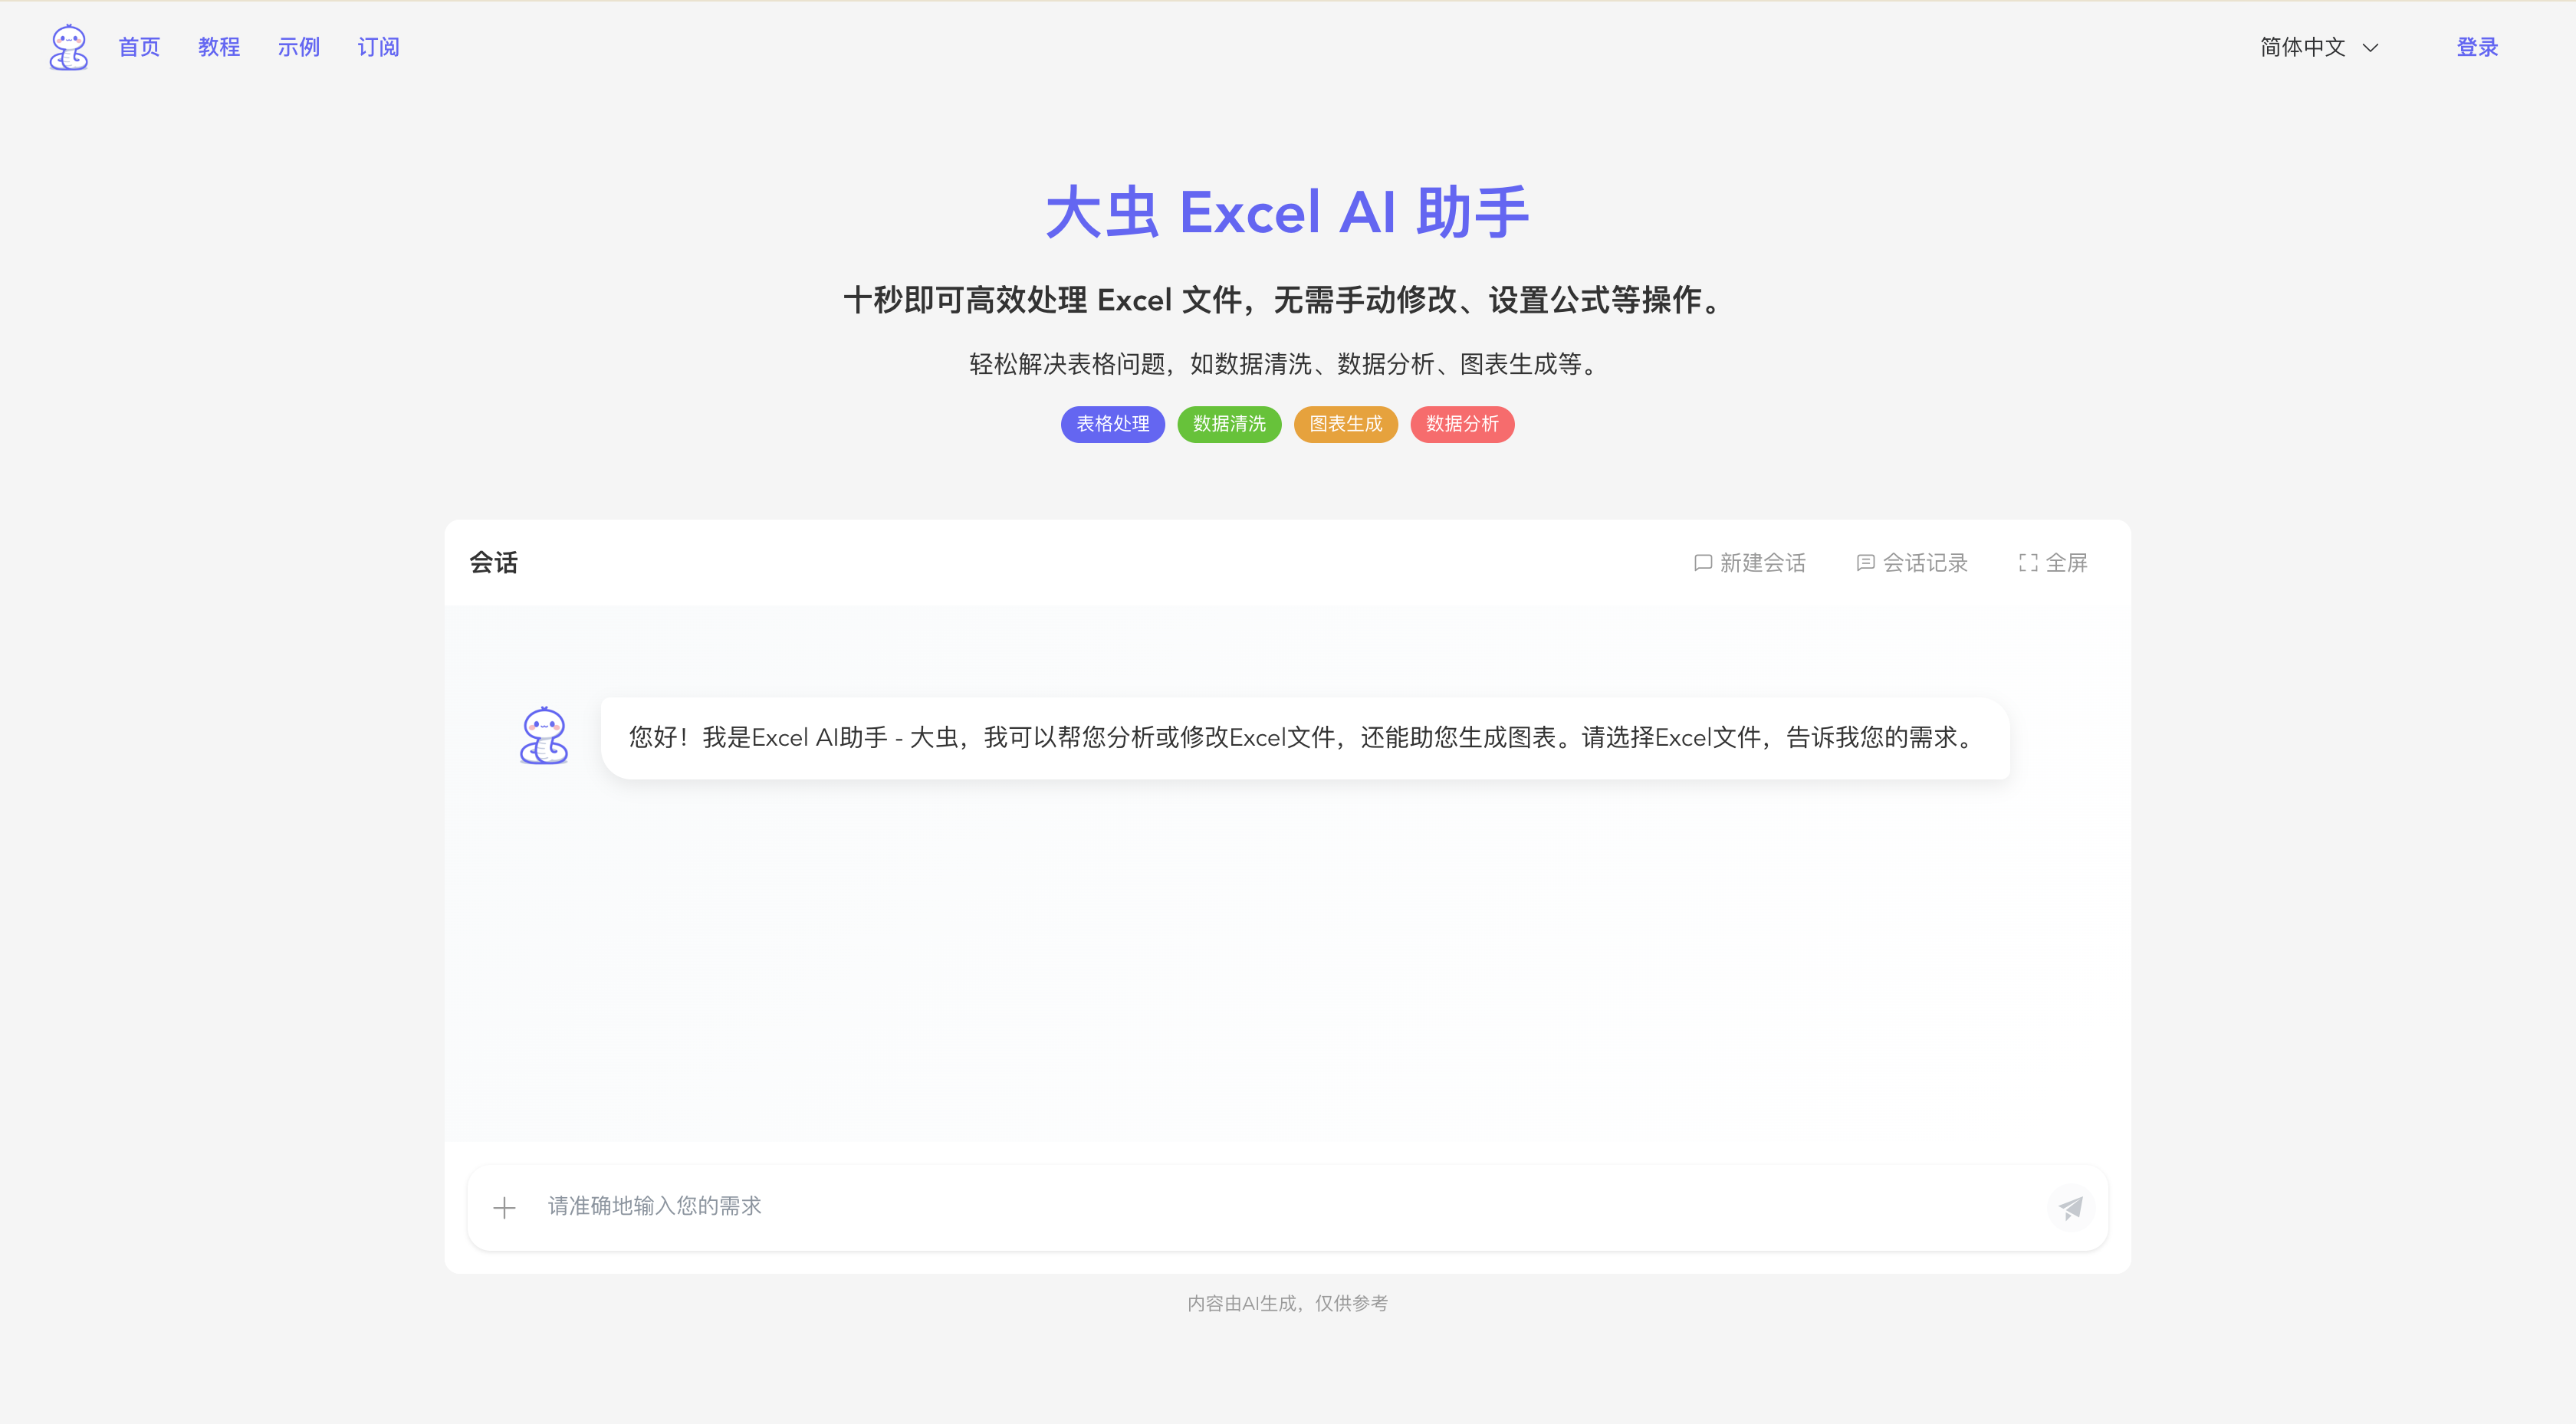The height and width of the screenshot is (1424, 2576).
Task: Select the 数据分析 tag
Action: pos(1461,424)
